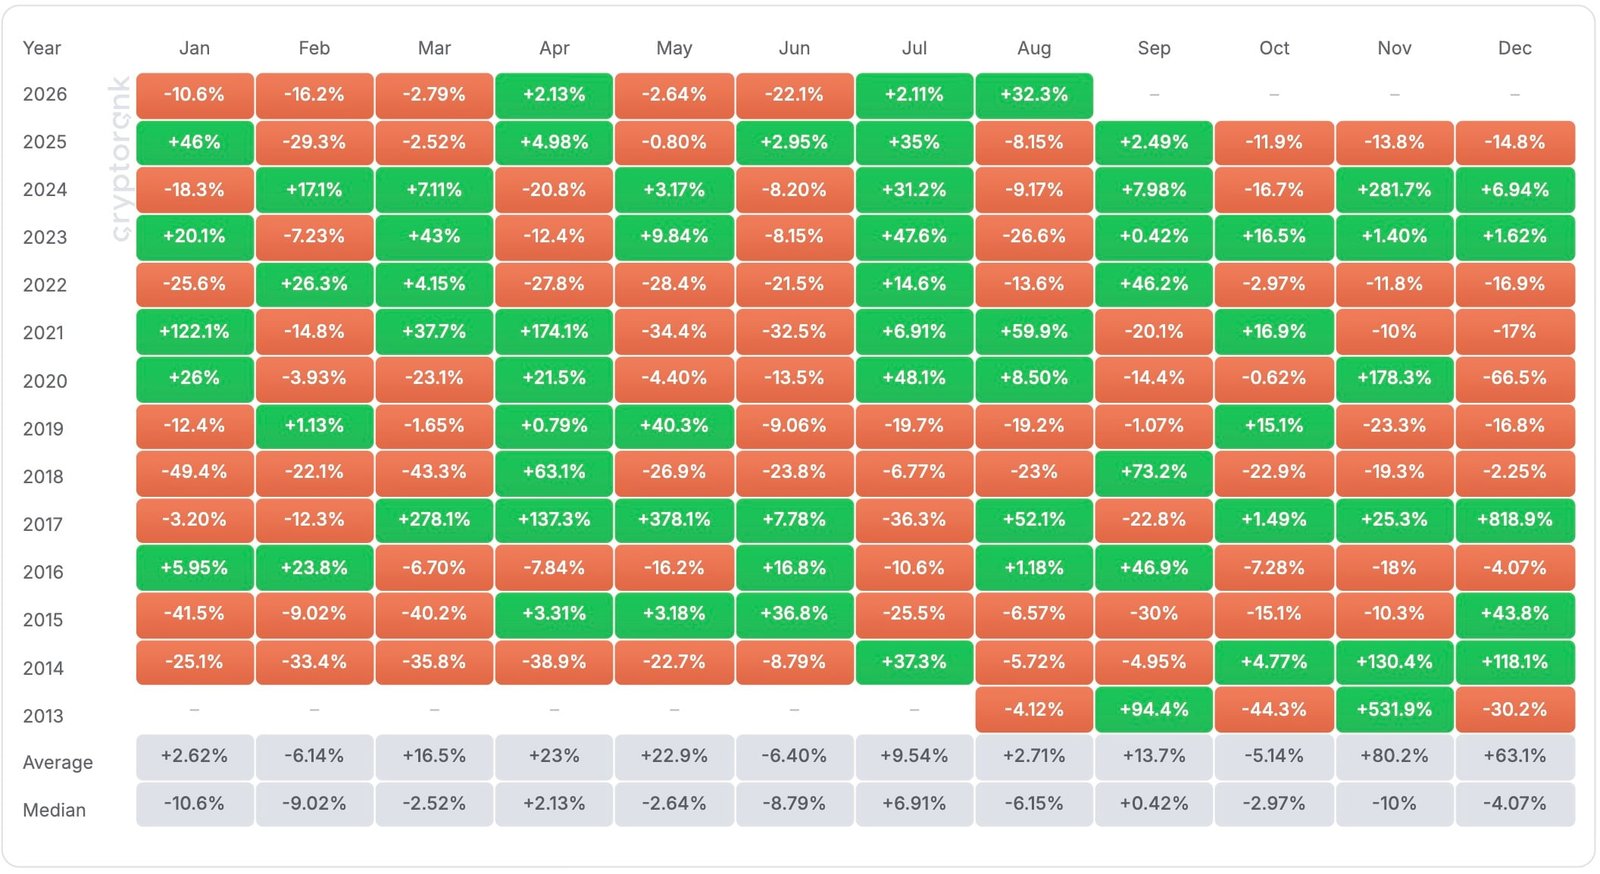1600x874 pixels.
Task: Click the November 2013 +531.9% cell
Action: click(1395, 709)
